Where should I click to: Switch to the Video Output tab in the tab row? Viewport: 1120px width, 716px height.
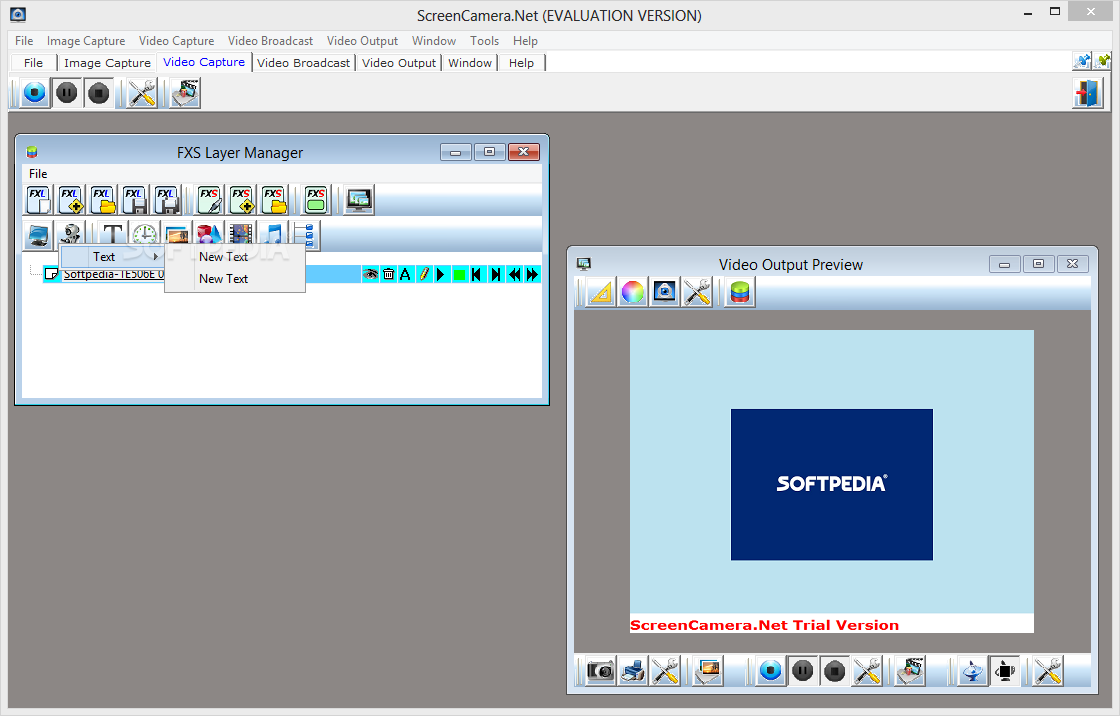tap(399, 63)
